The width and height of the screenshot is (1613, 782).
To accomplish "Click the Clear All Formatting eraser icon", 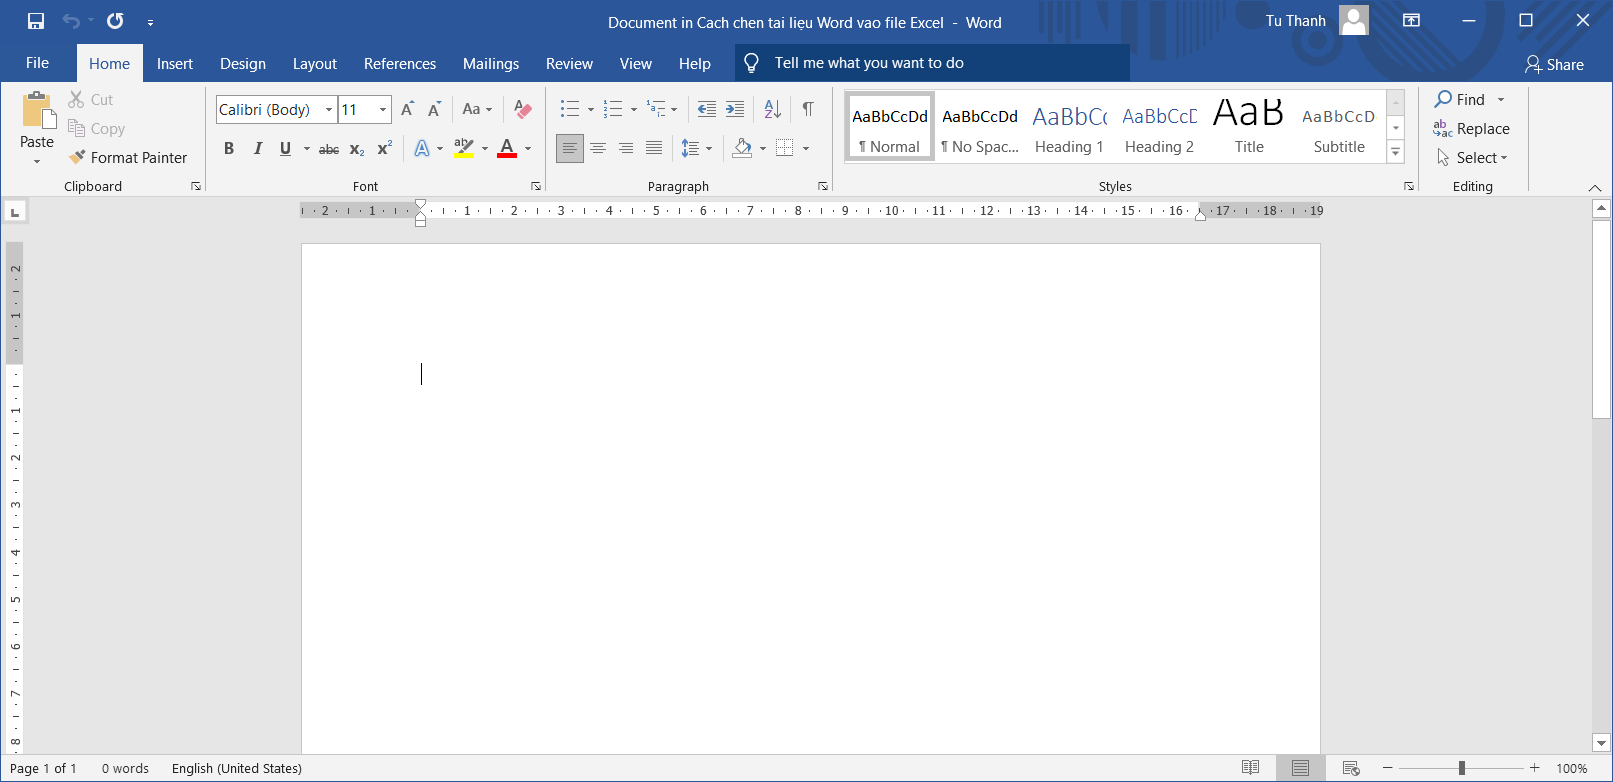I will (x=522, y=109).
